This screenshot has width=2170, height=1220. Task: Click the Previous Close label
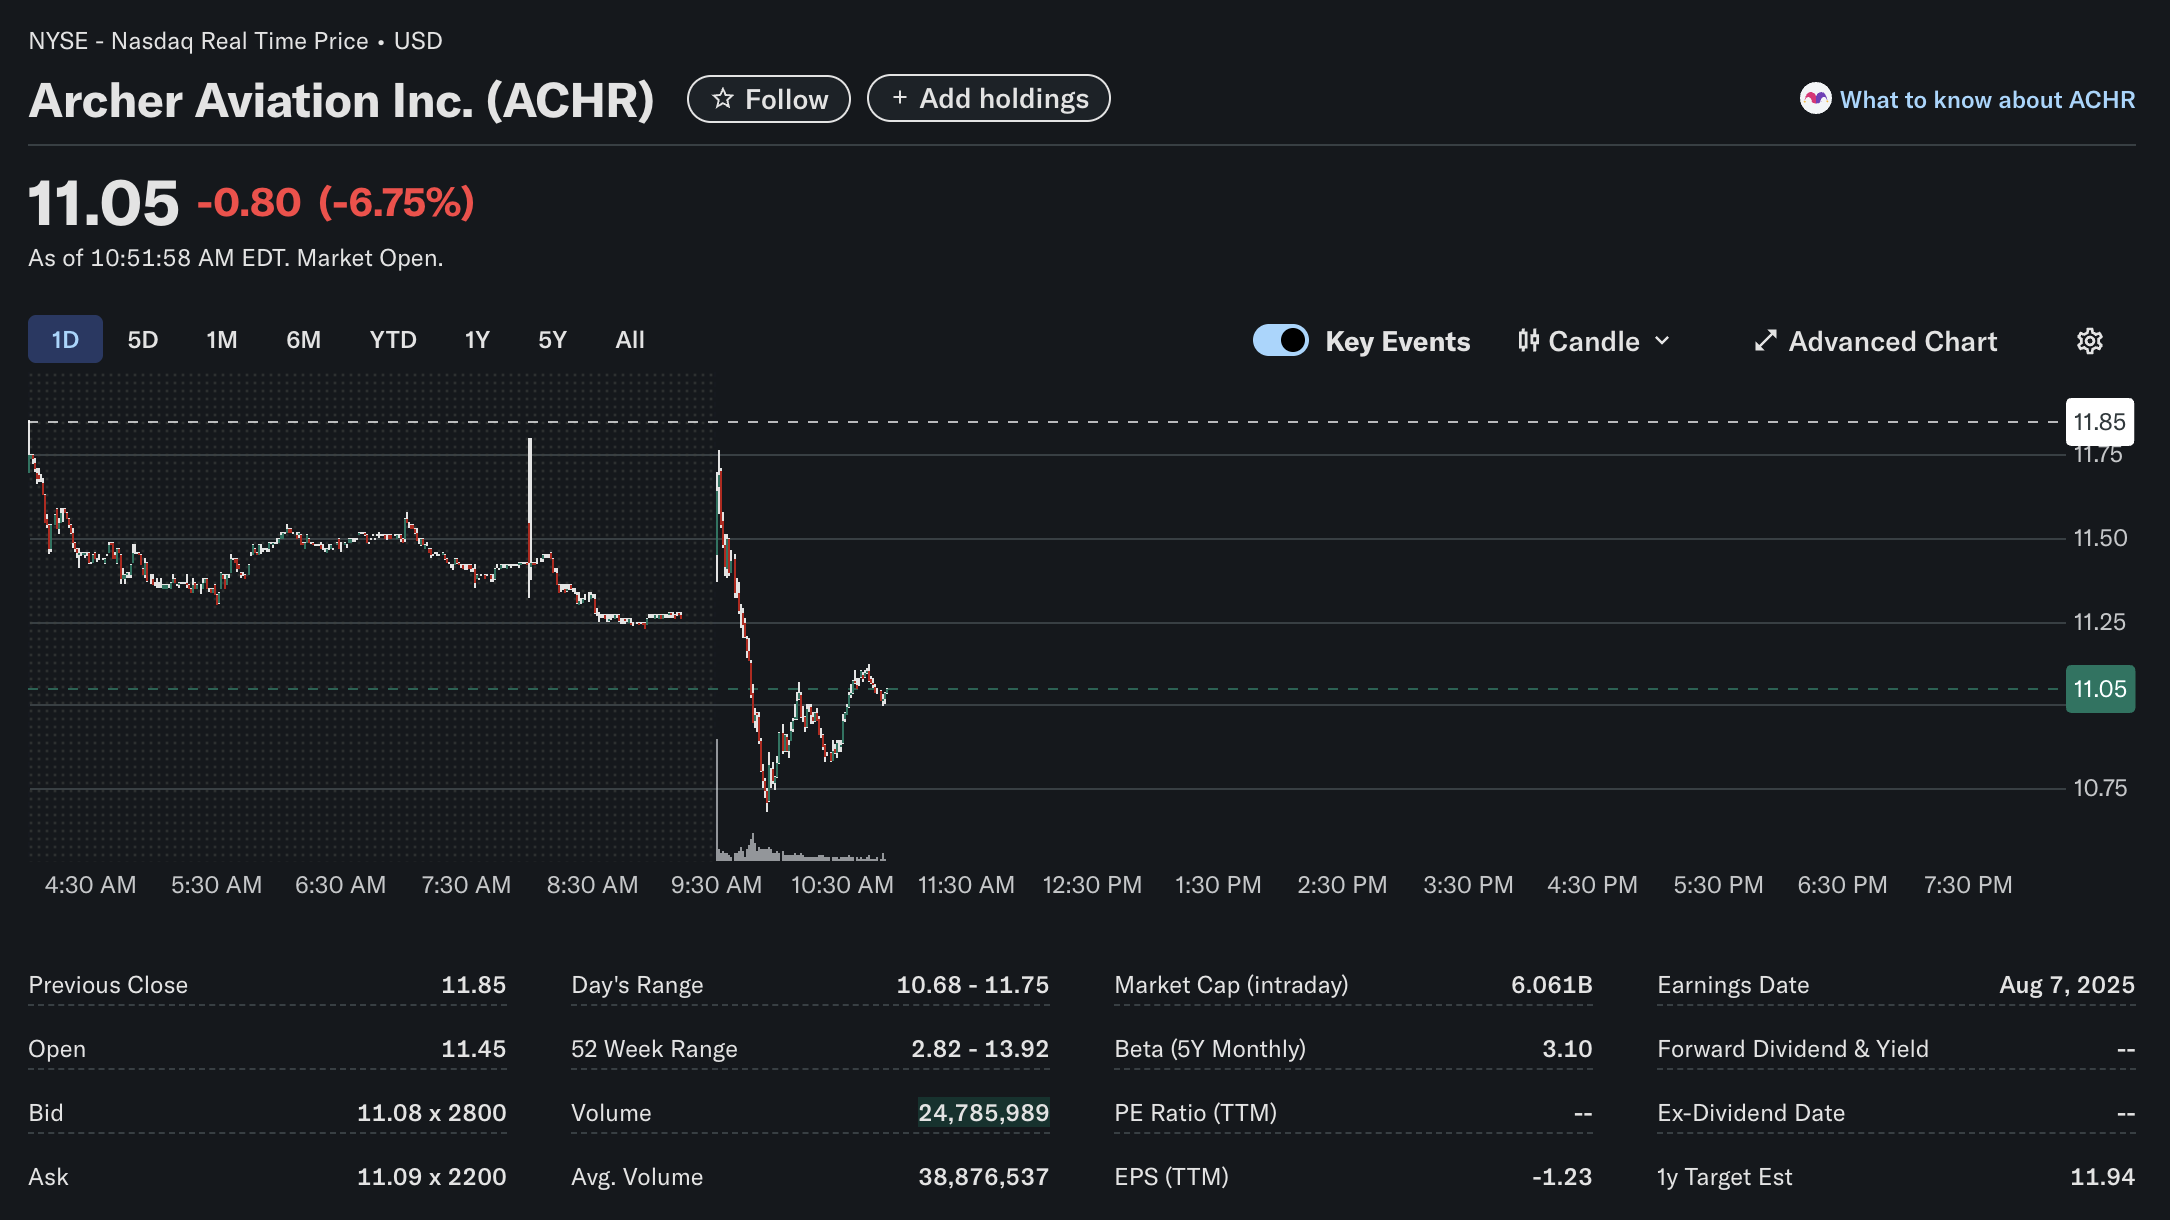click(x=108, y=985)
